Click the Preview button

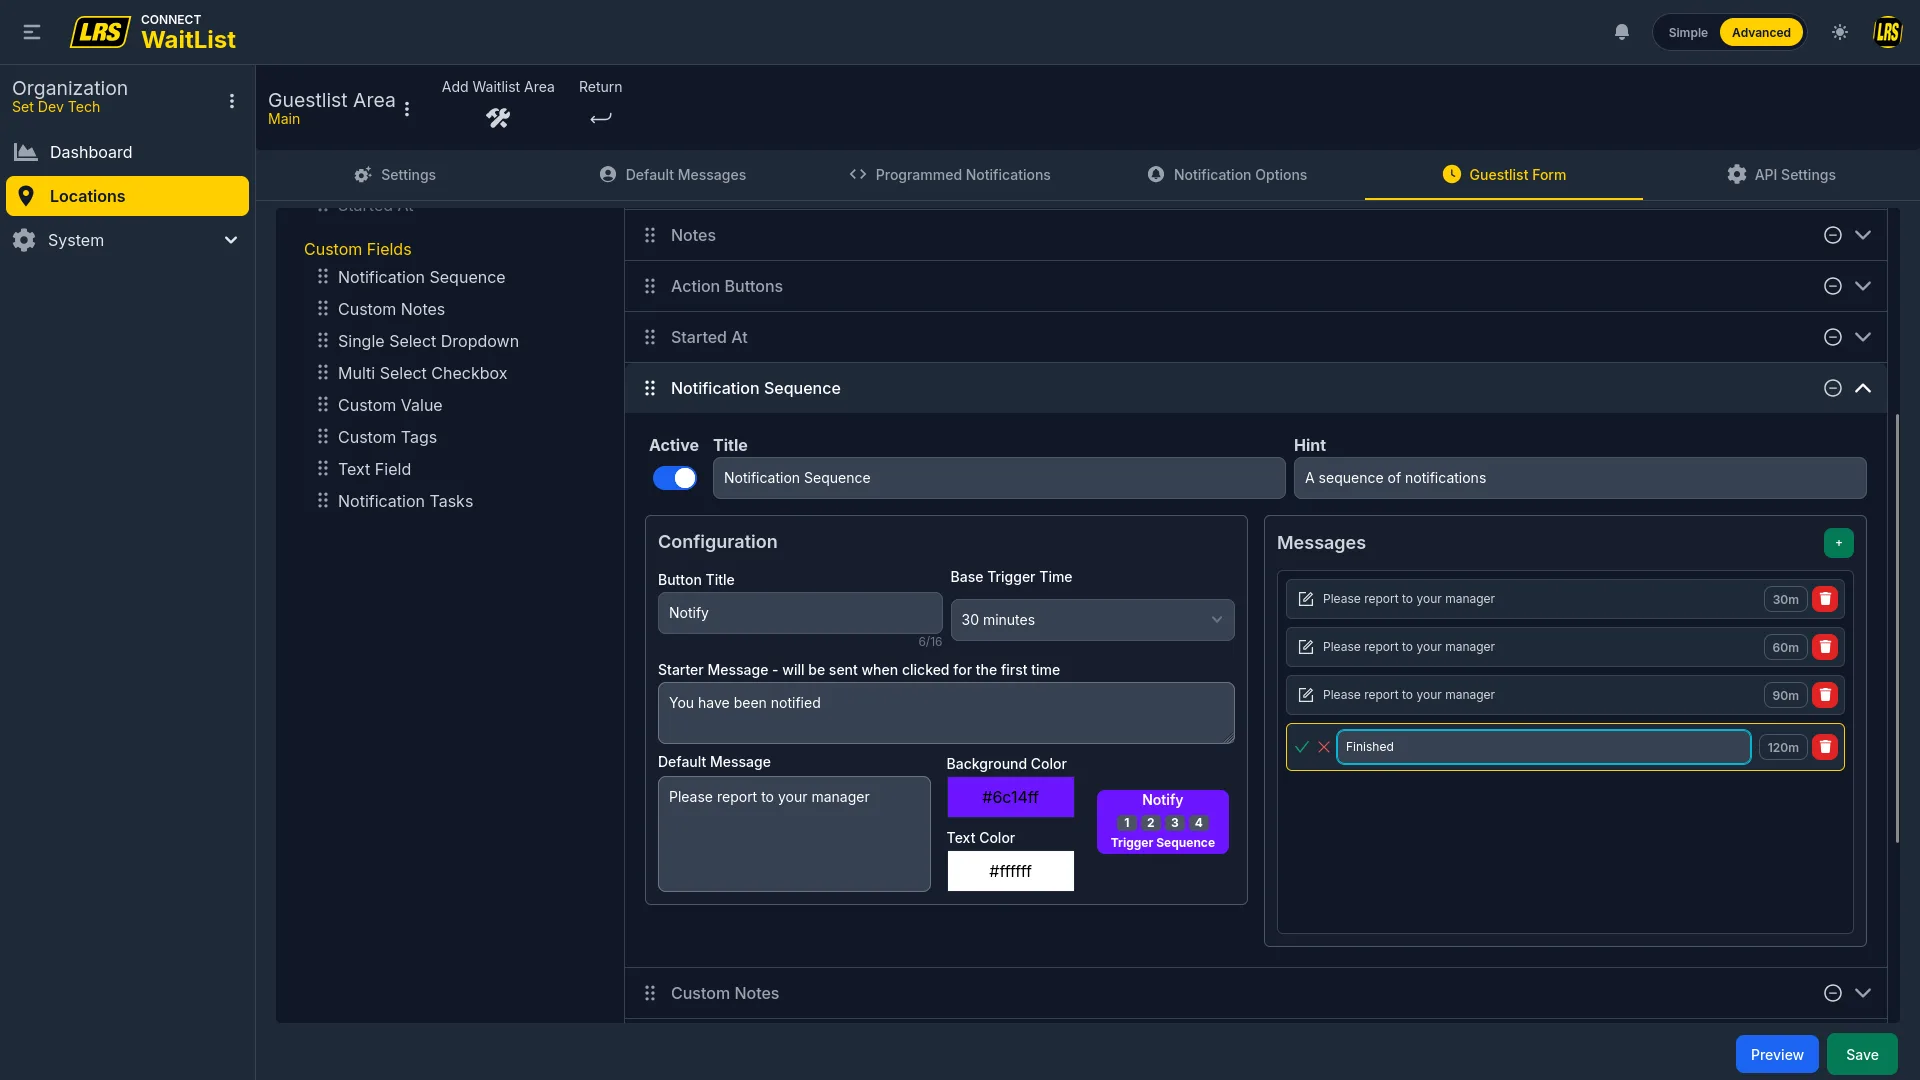tap(1776, 1055)
